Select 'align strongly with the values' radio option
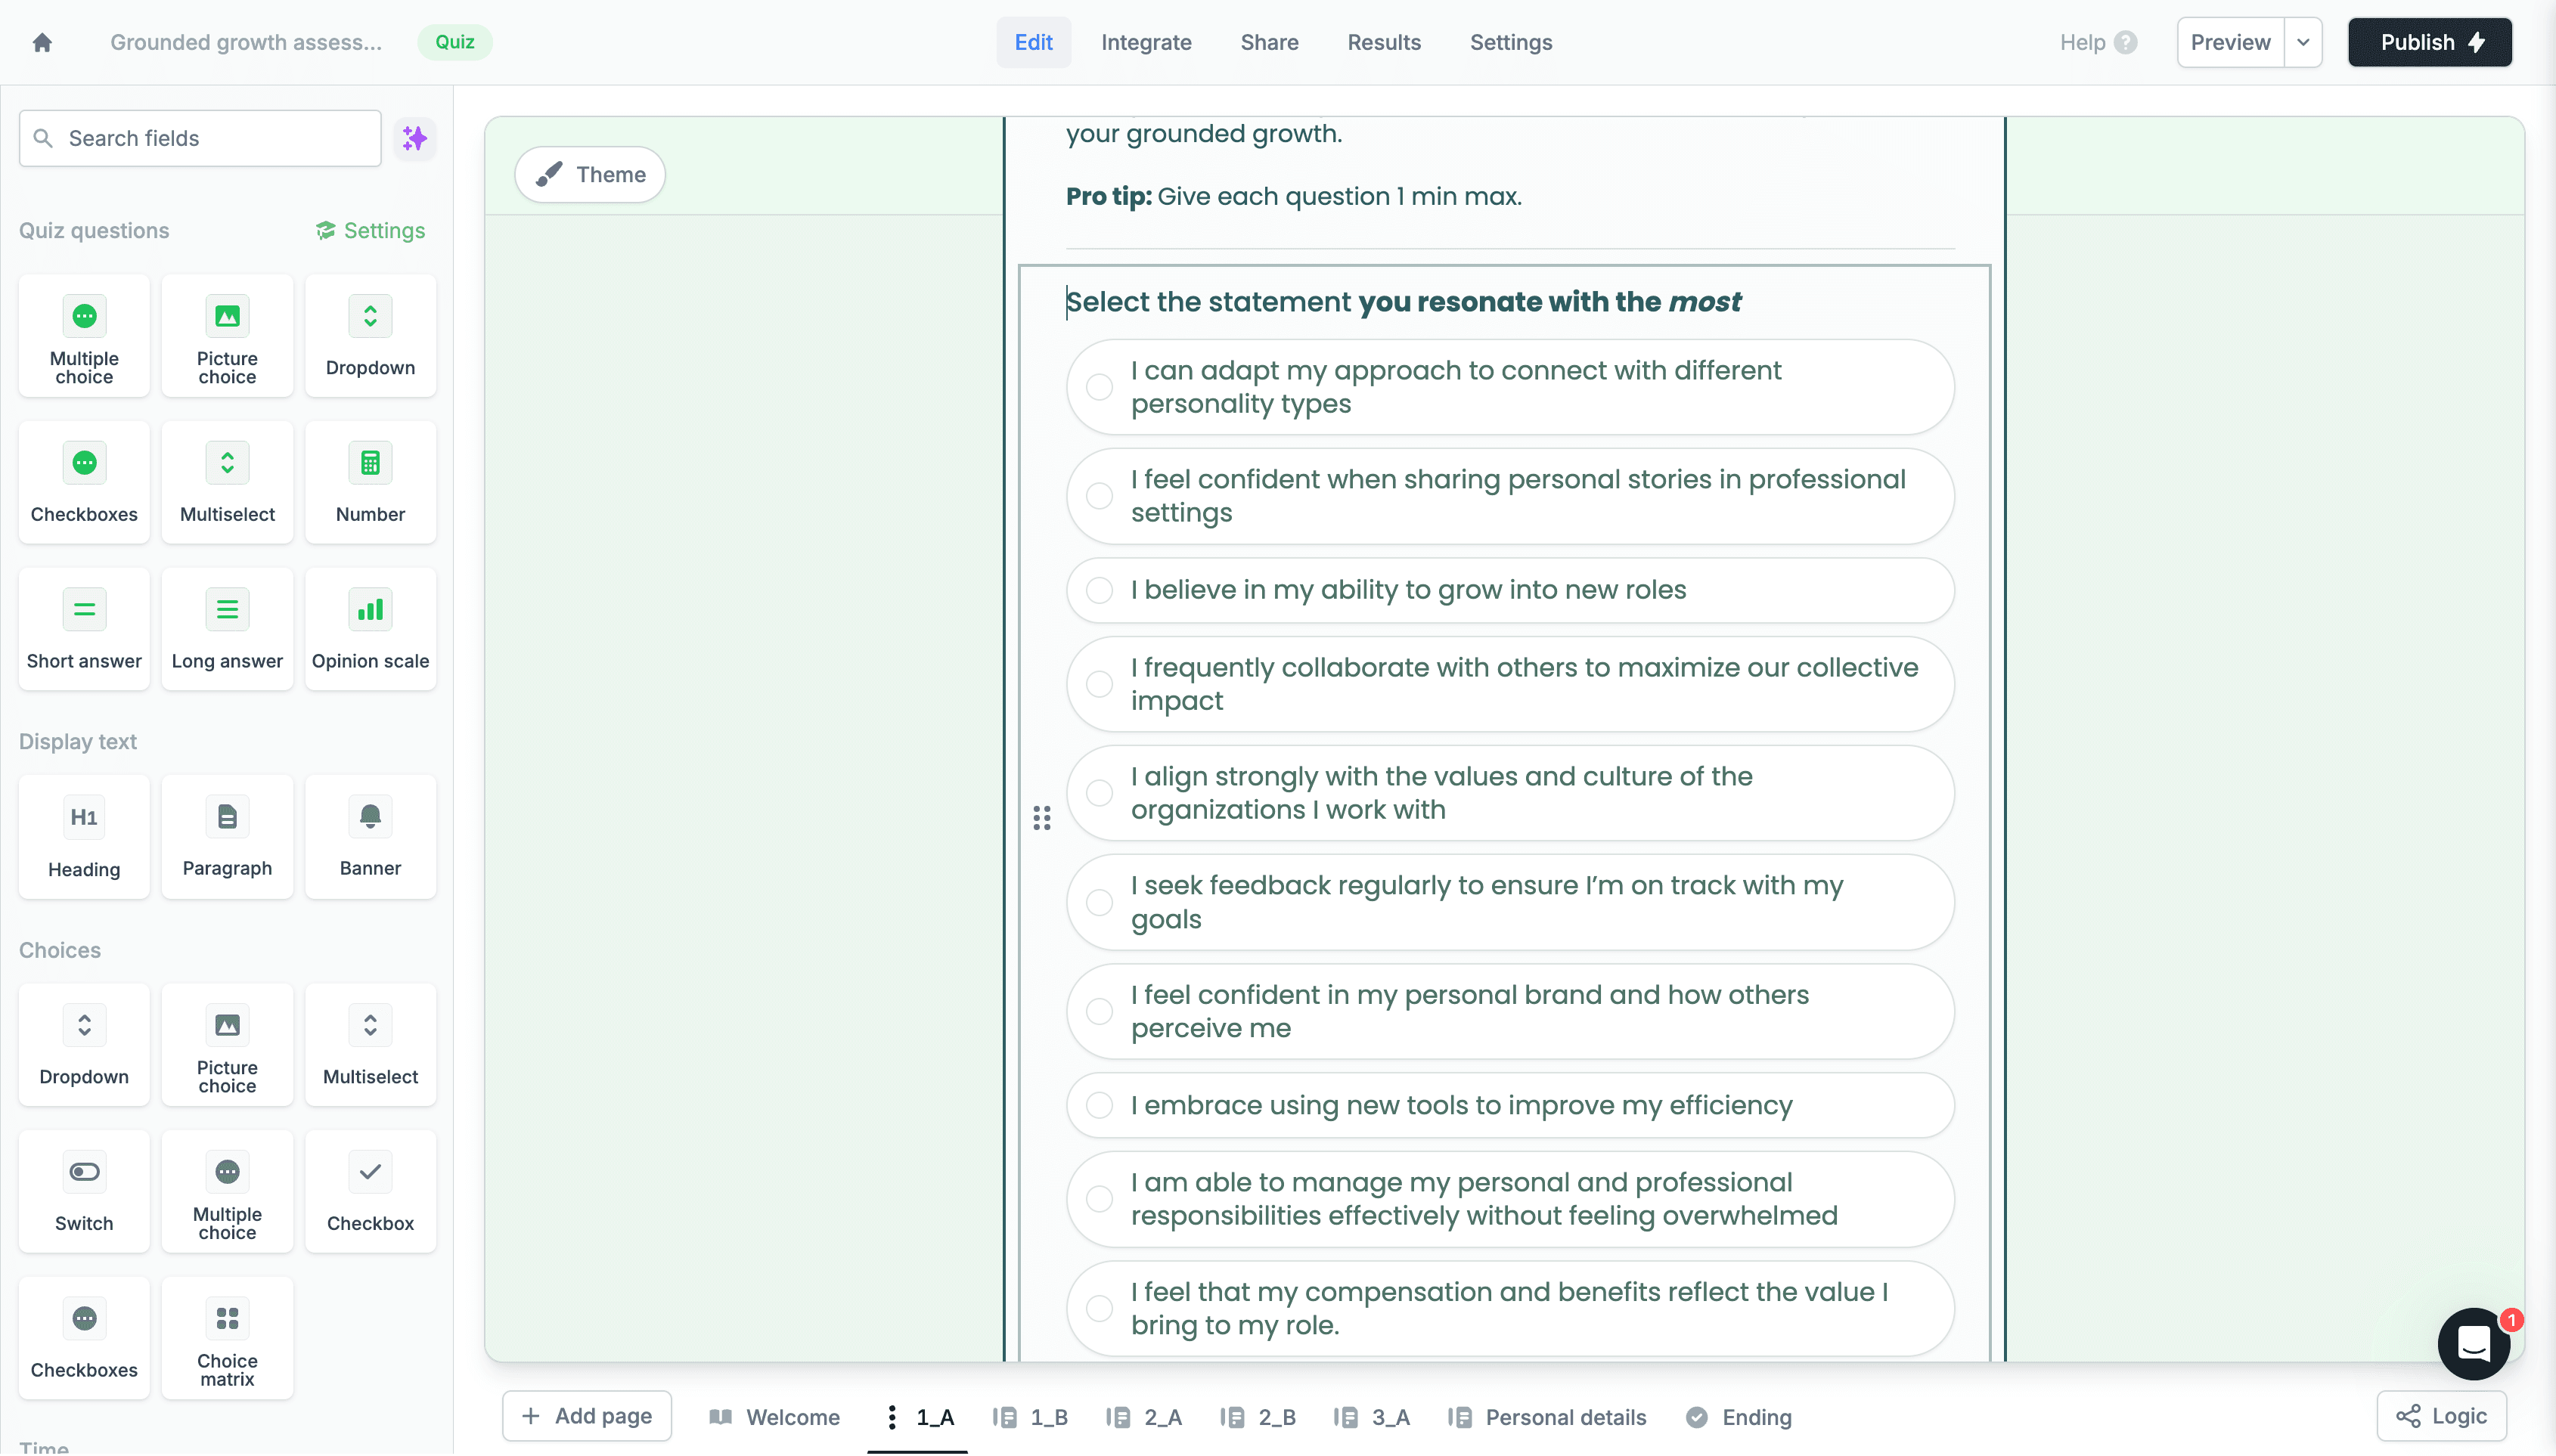 coord(1099,793)
